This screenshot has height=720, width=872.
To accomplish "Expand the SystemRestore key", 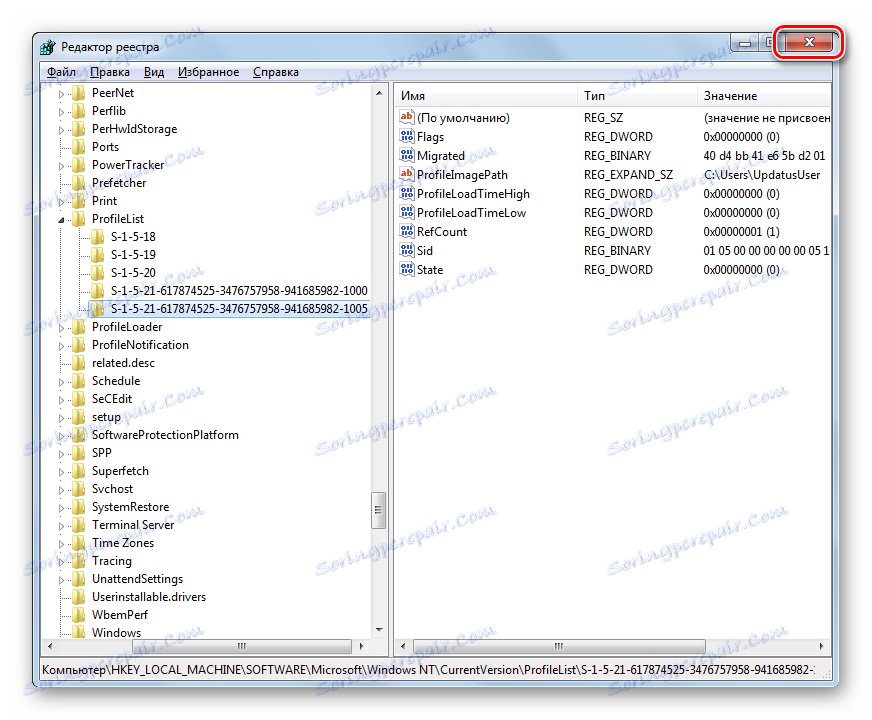I will [61, 508].
